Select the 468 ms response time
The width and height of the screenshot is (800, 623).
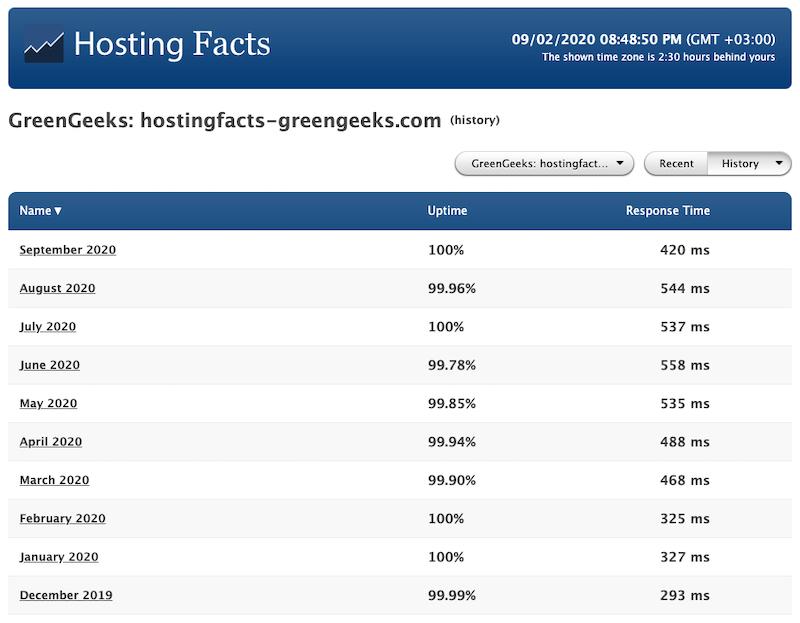(685, 480)
